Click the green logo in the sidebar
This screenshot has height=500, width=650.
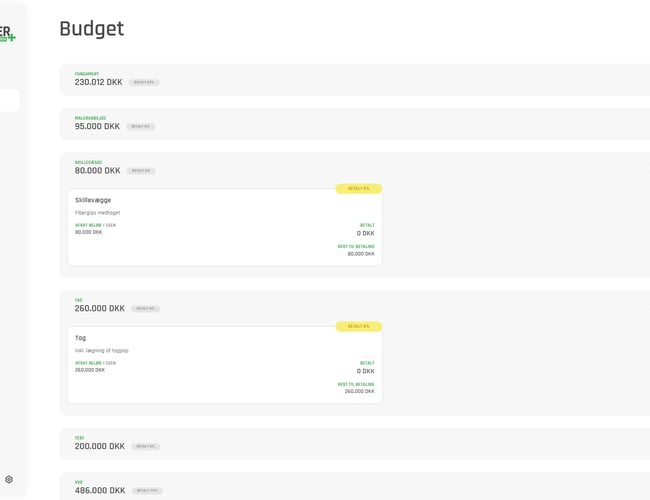pos(7,35)
